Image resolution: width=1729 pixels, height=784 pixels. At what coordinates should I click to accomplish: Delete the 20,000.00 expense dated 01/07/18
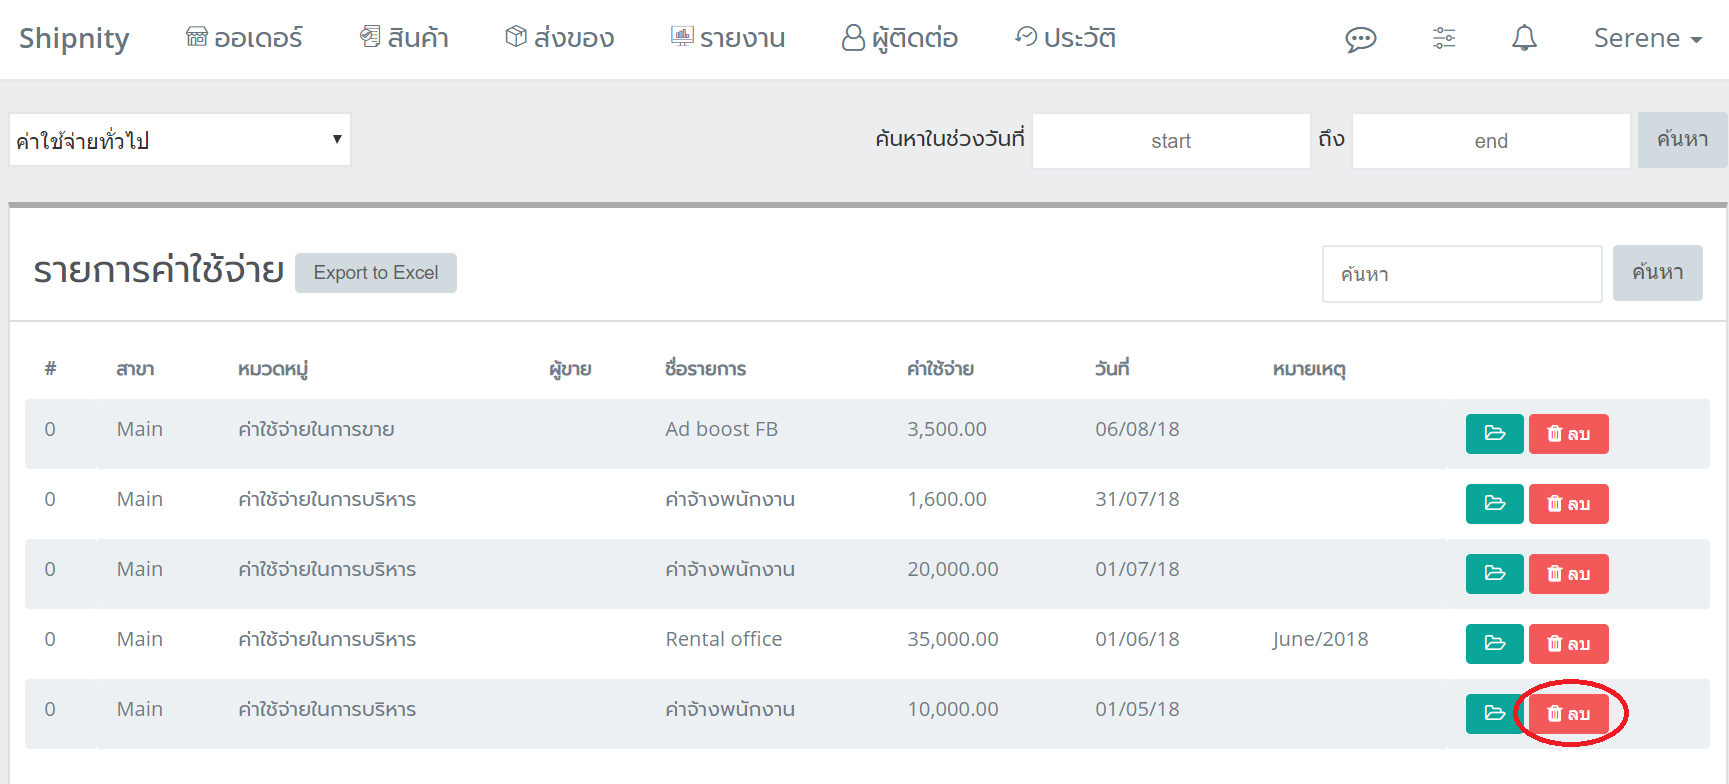point(1568,574)
